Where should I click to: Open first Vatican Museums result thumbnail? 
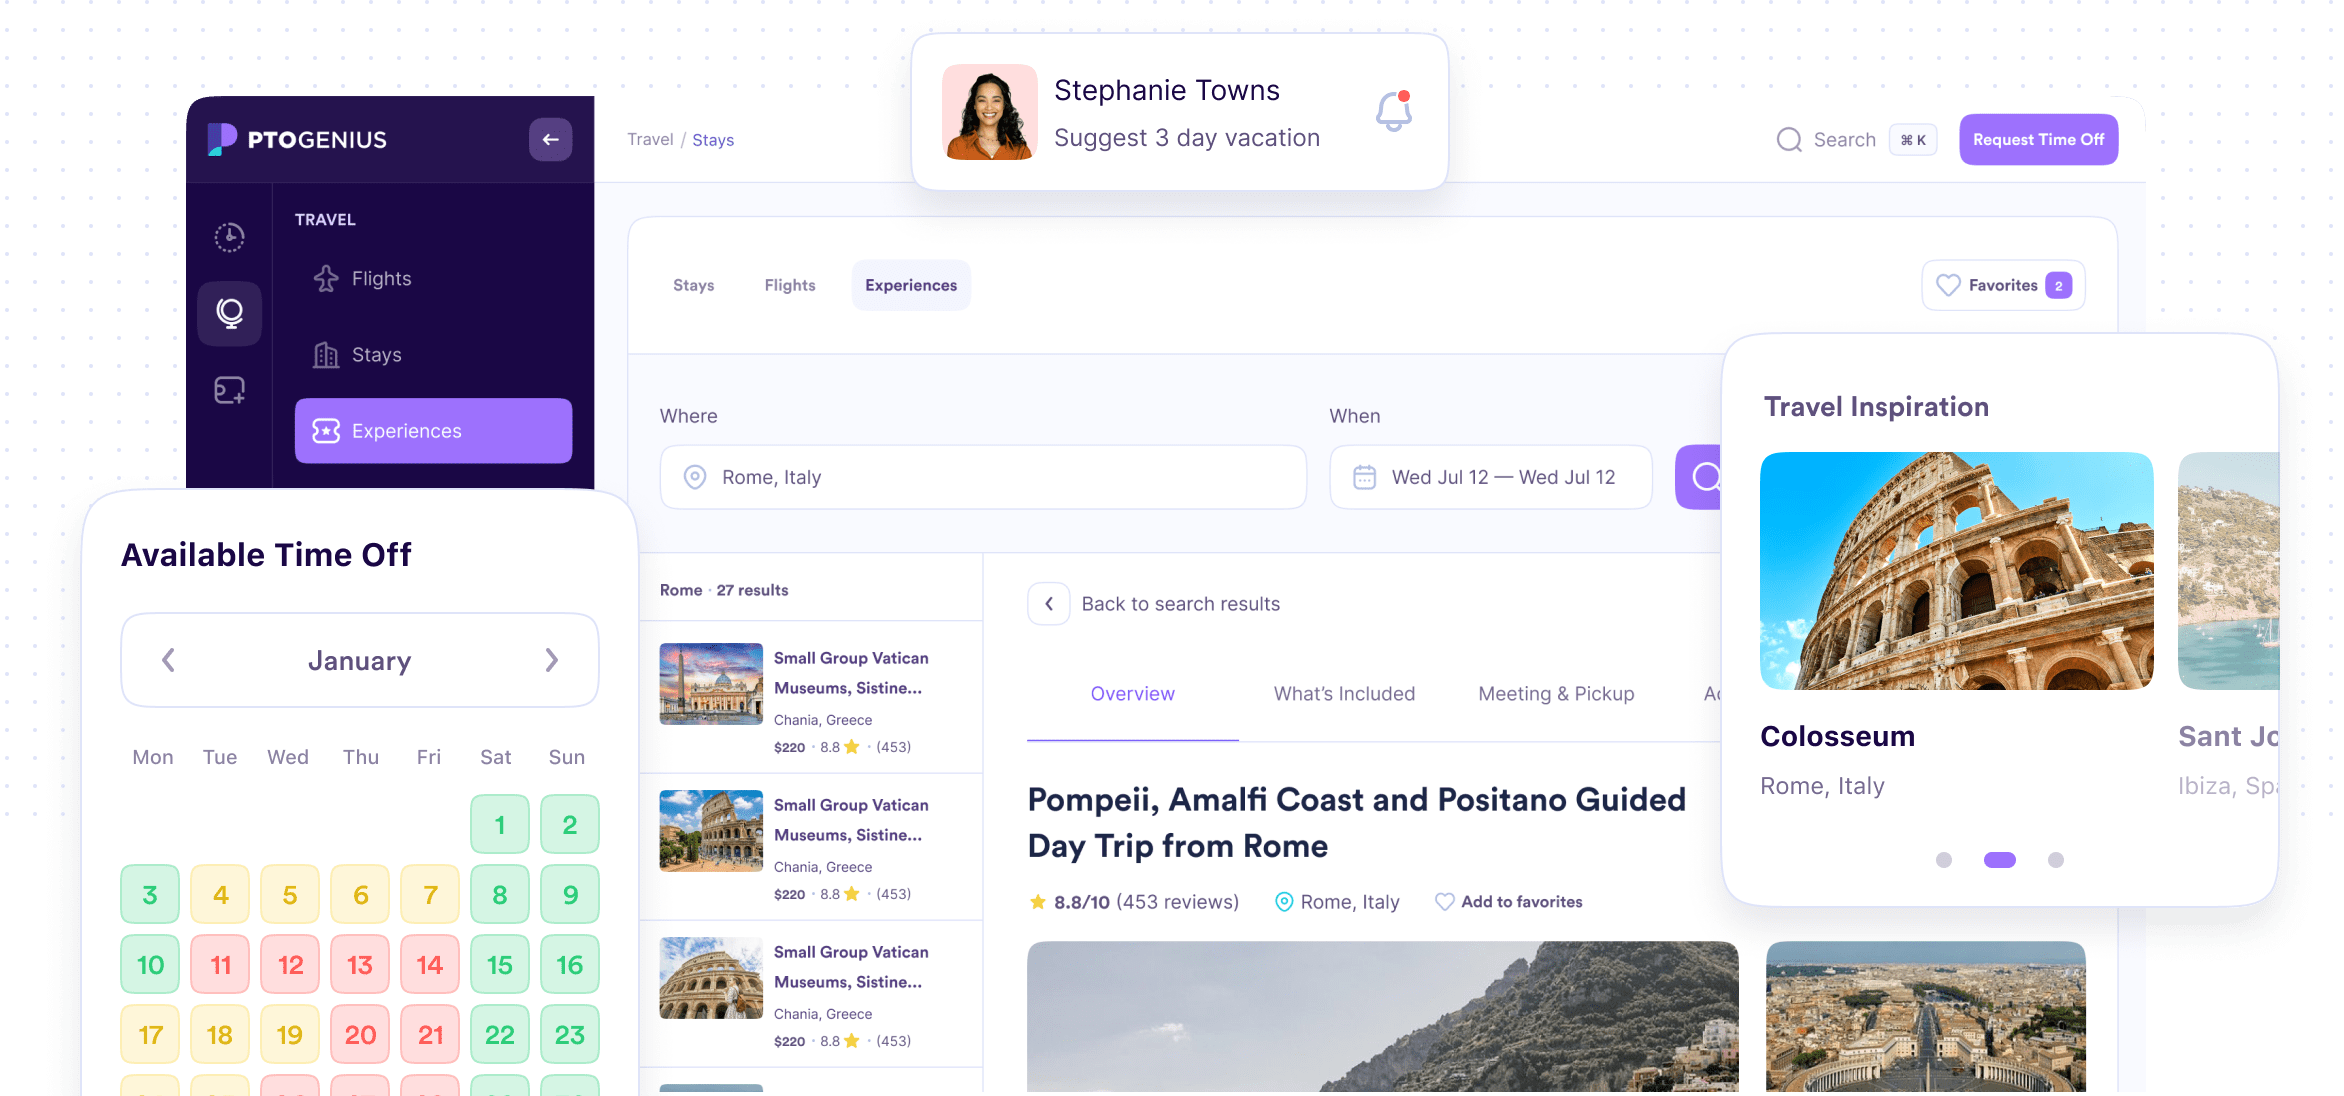coord(711,684)
